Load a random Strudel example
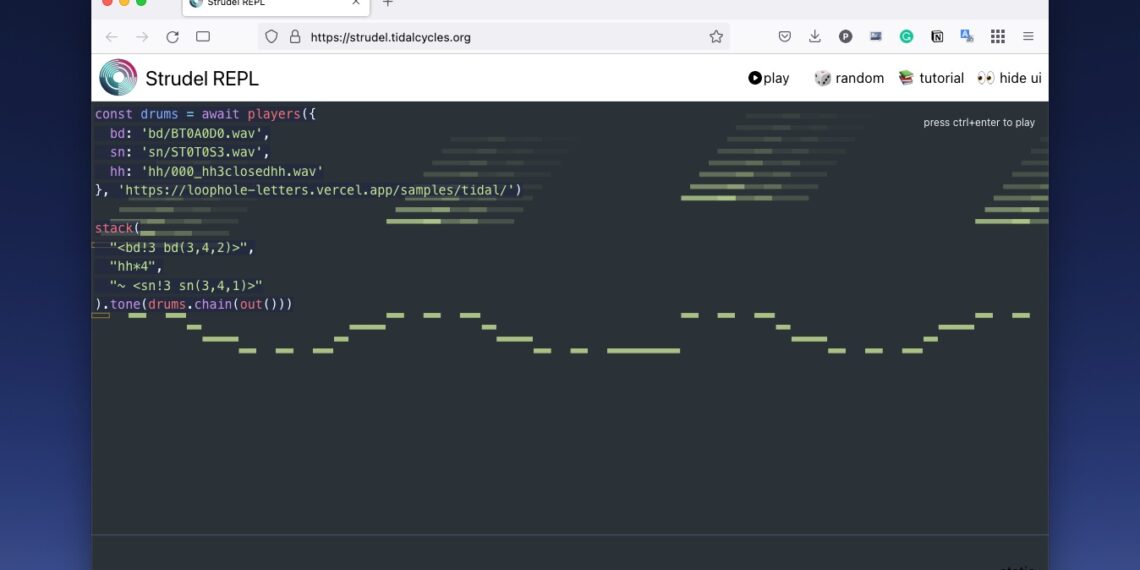The width and height of the screenshot is (1140, 570). click(849, 78)
